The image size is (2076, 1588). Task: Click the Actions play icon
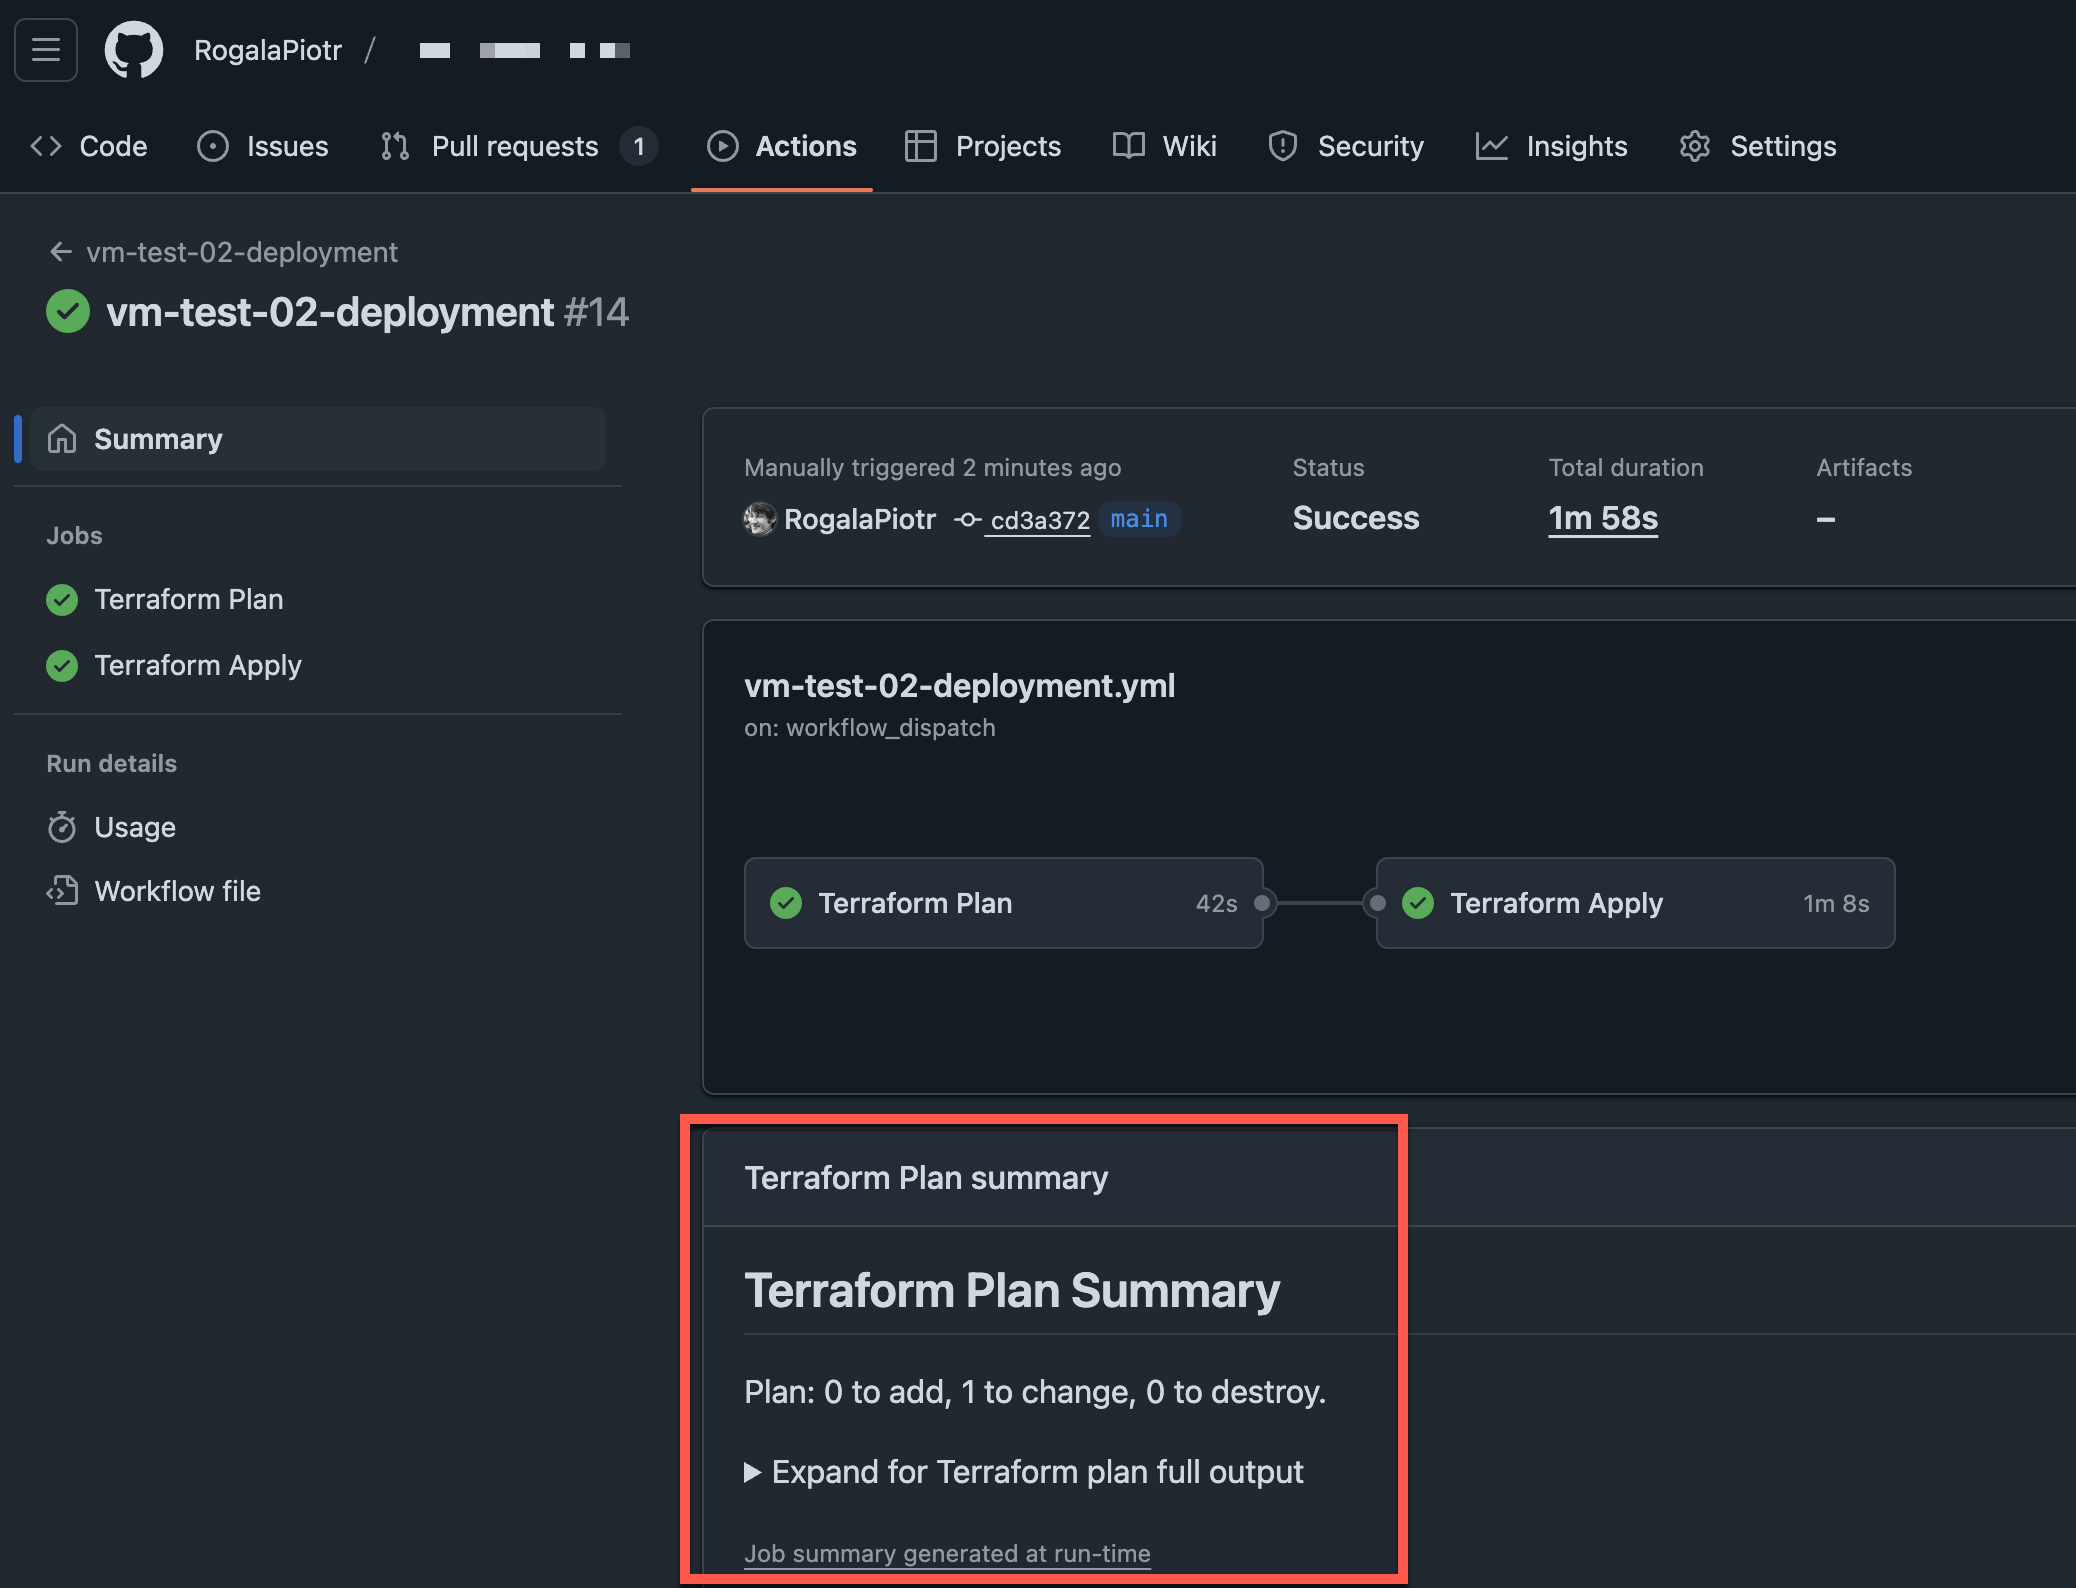coord(722,146)
